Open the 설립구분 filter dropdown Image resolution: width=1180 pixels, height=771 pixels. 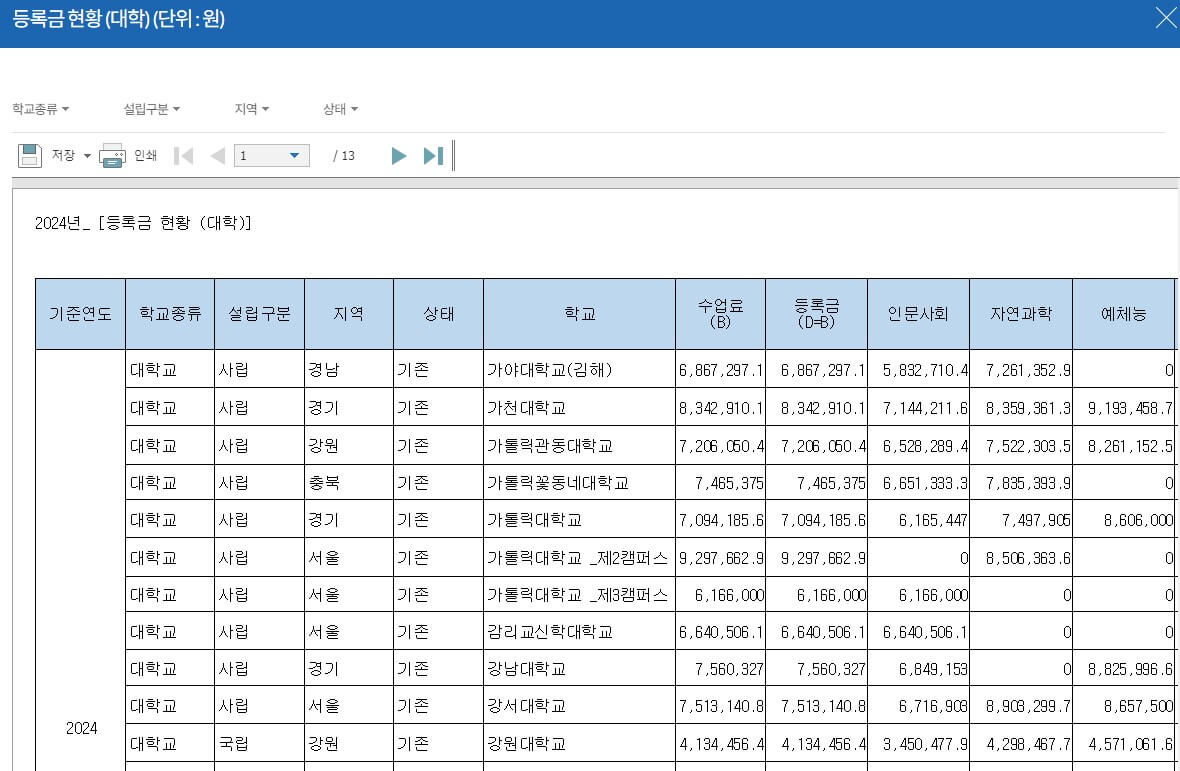(150, 110)
